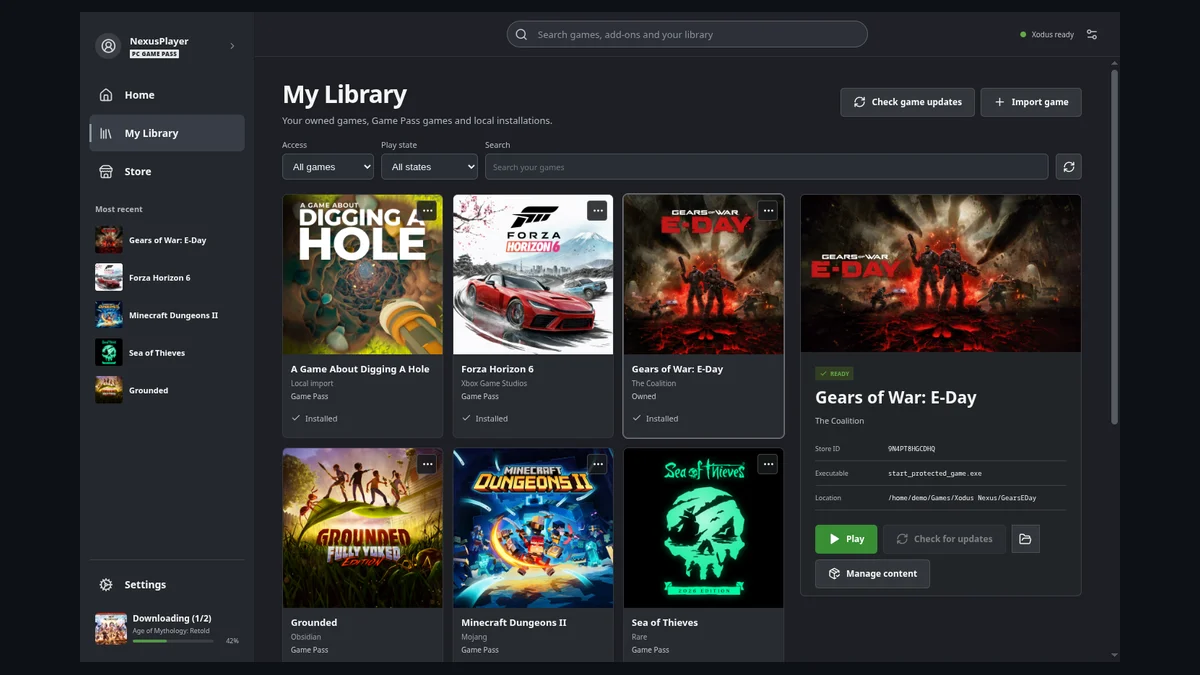Open Minecraft Dungeons II from Most recent
This screenshot has width=1200, height=675.
click(167, 315)
